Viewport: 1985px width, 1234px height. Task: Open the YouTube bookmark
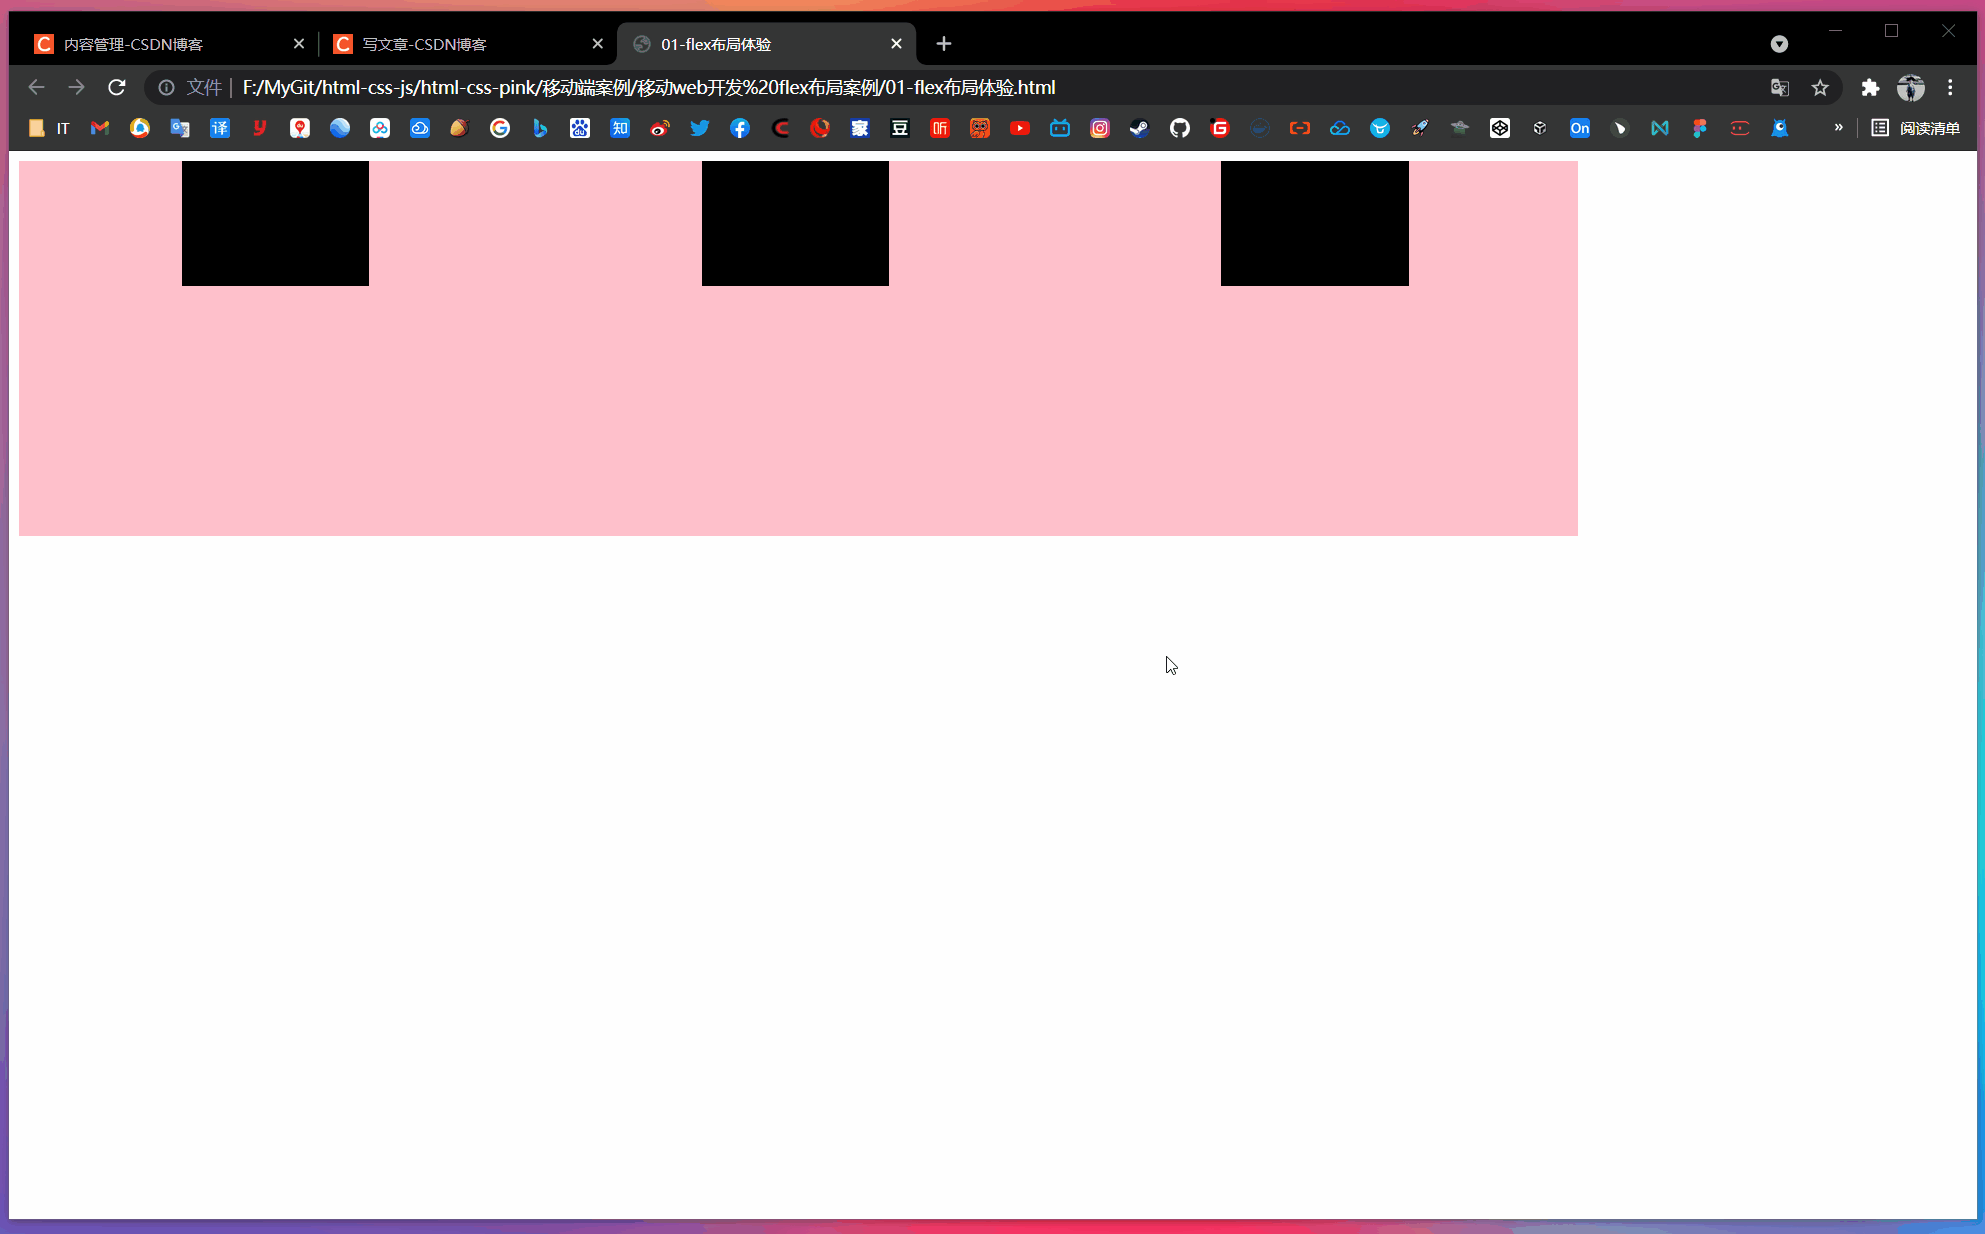(1020, 128)
